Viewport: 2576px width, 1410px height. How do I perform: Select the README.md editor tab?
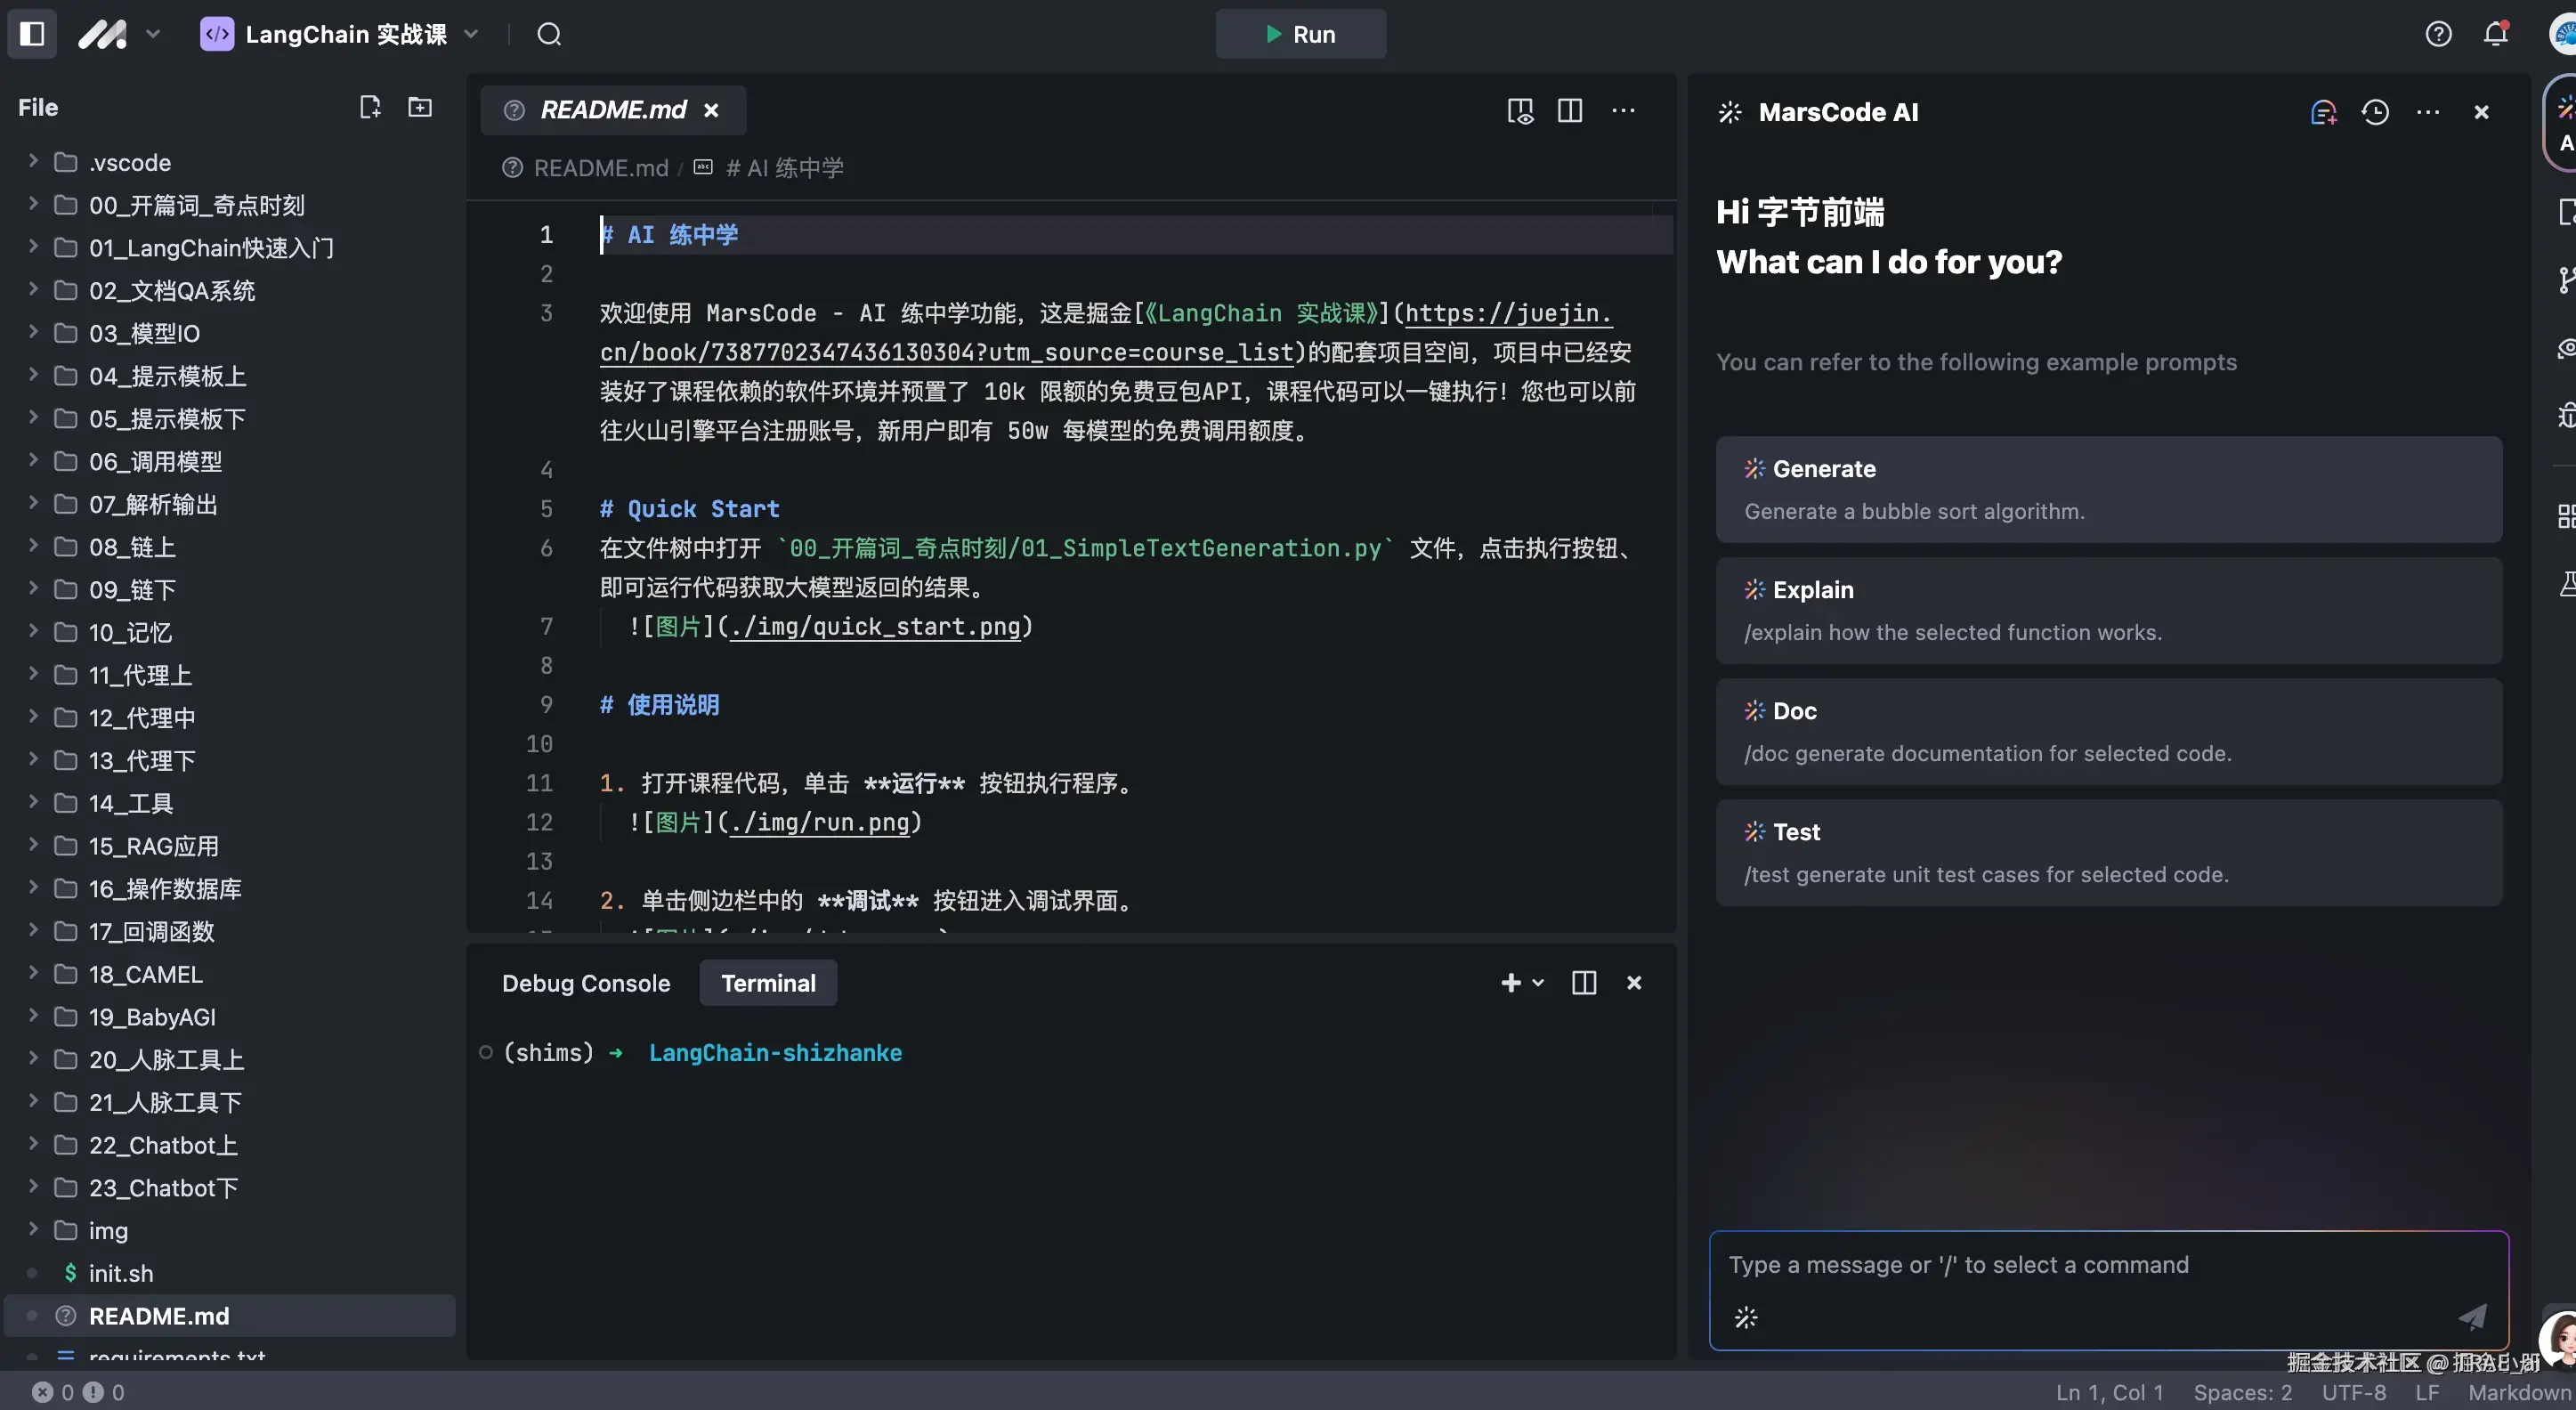[x=613, y=110]
